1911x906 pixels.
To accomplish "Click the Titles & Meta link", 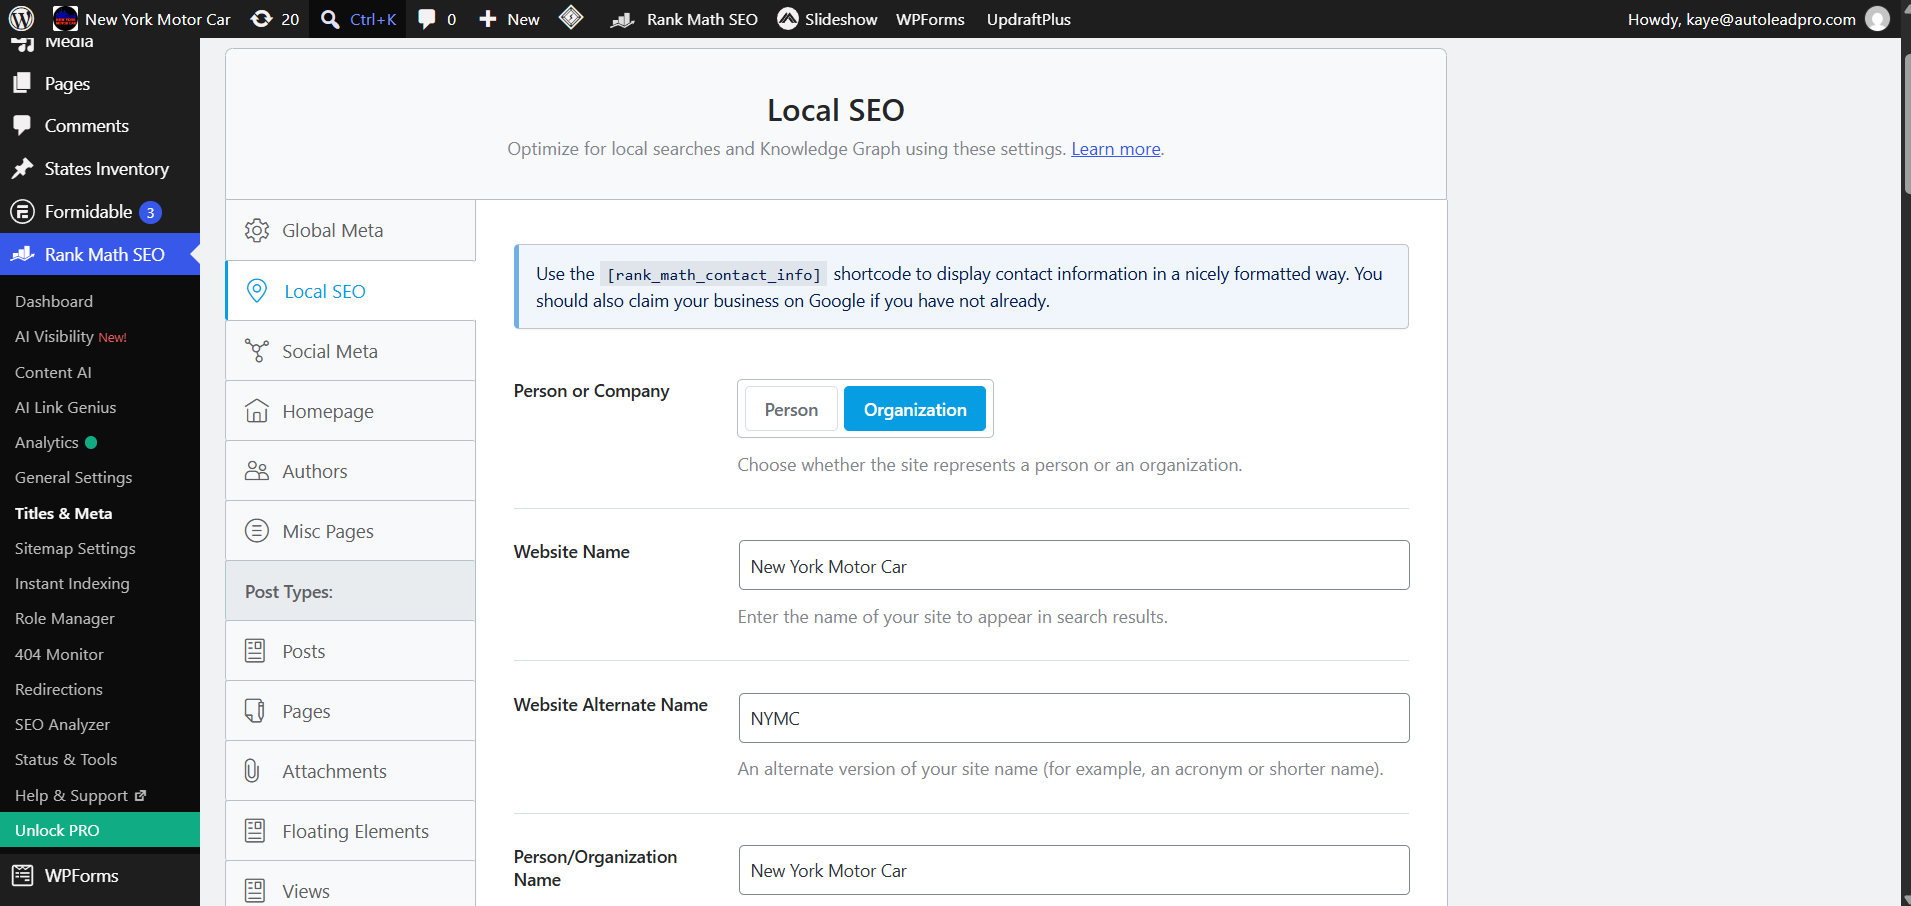I will [64, 513].
